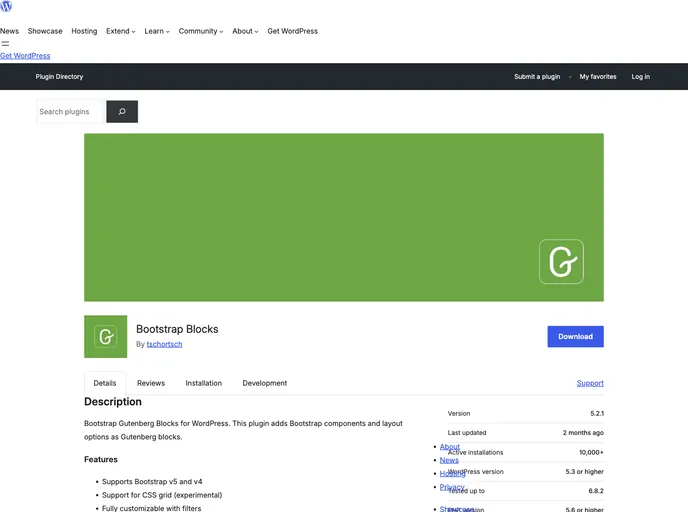Click 'Supports Bootstrap v5 and v4' text
688x512 pixels.
point(152,482)
